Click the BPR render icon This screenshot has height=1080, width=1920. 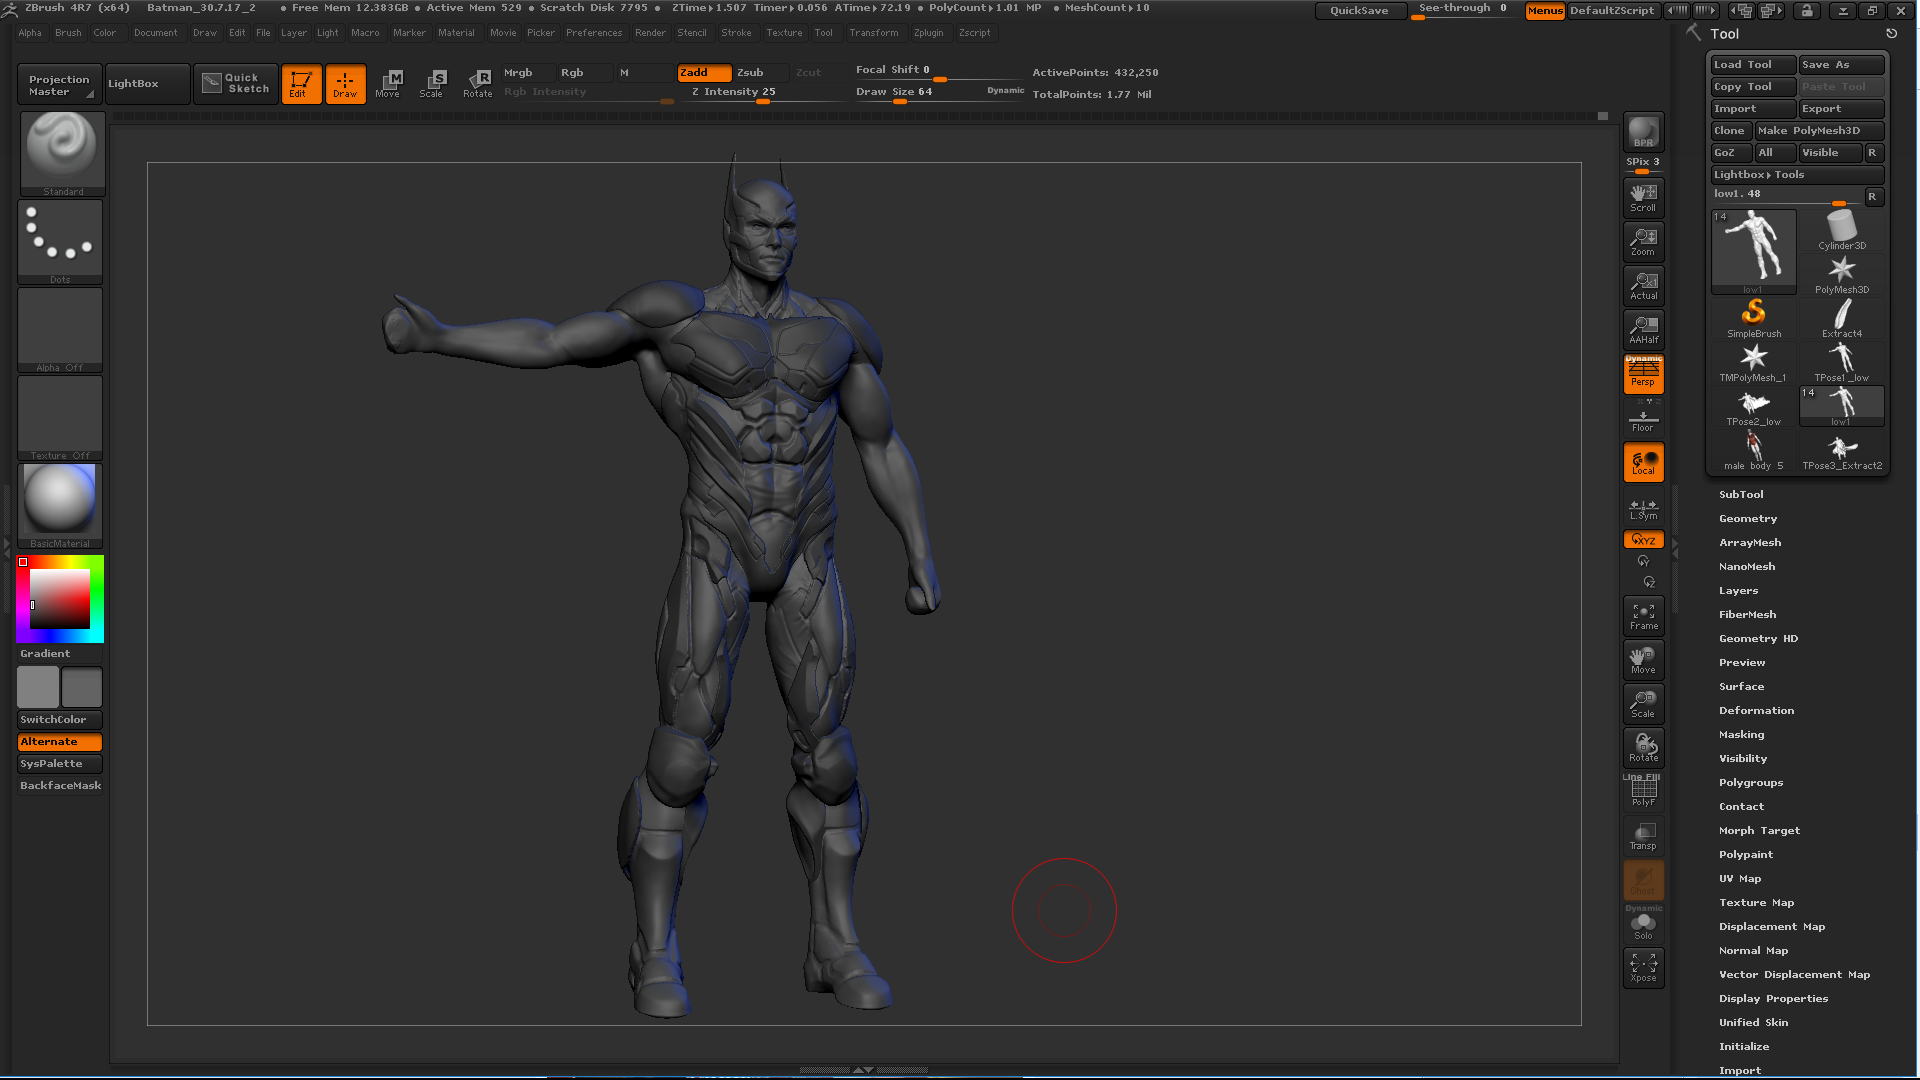point(1643,132)
